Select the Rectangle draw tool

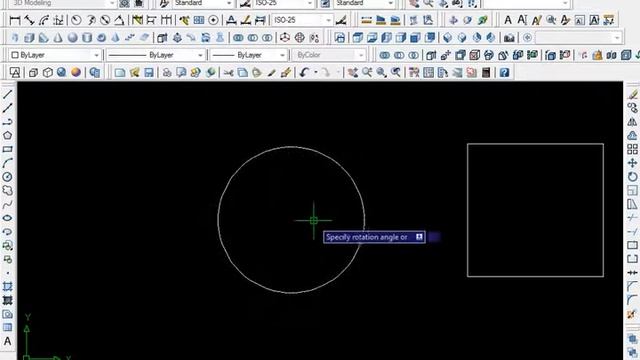click(7, 149)
